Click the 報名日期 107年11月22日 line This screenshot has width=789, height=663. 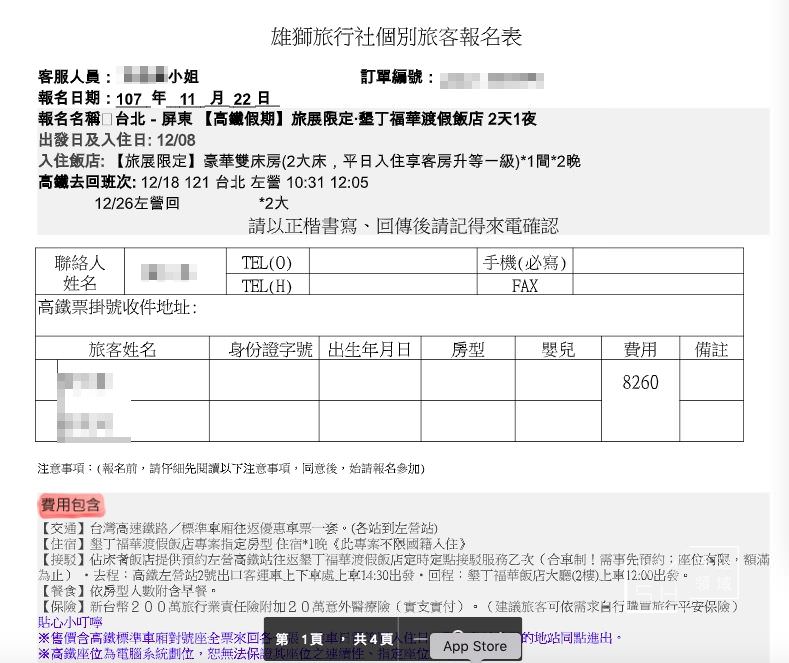[x=159, y=98]
